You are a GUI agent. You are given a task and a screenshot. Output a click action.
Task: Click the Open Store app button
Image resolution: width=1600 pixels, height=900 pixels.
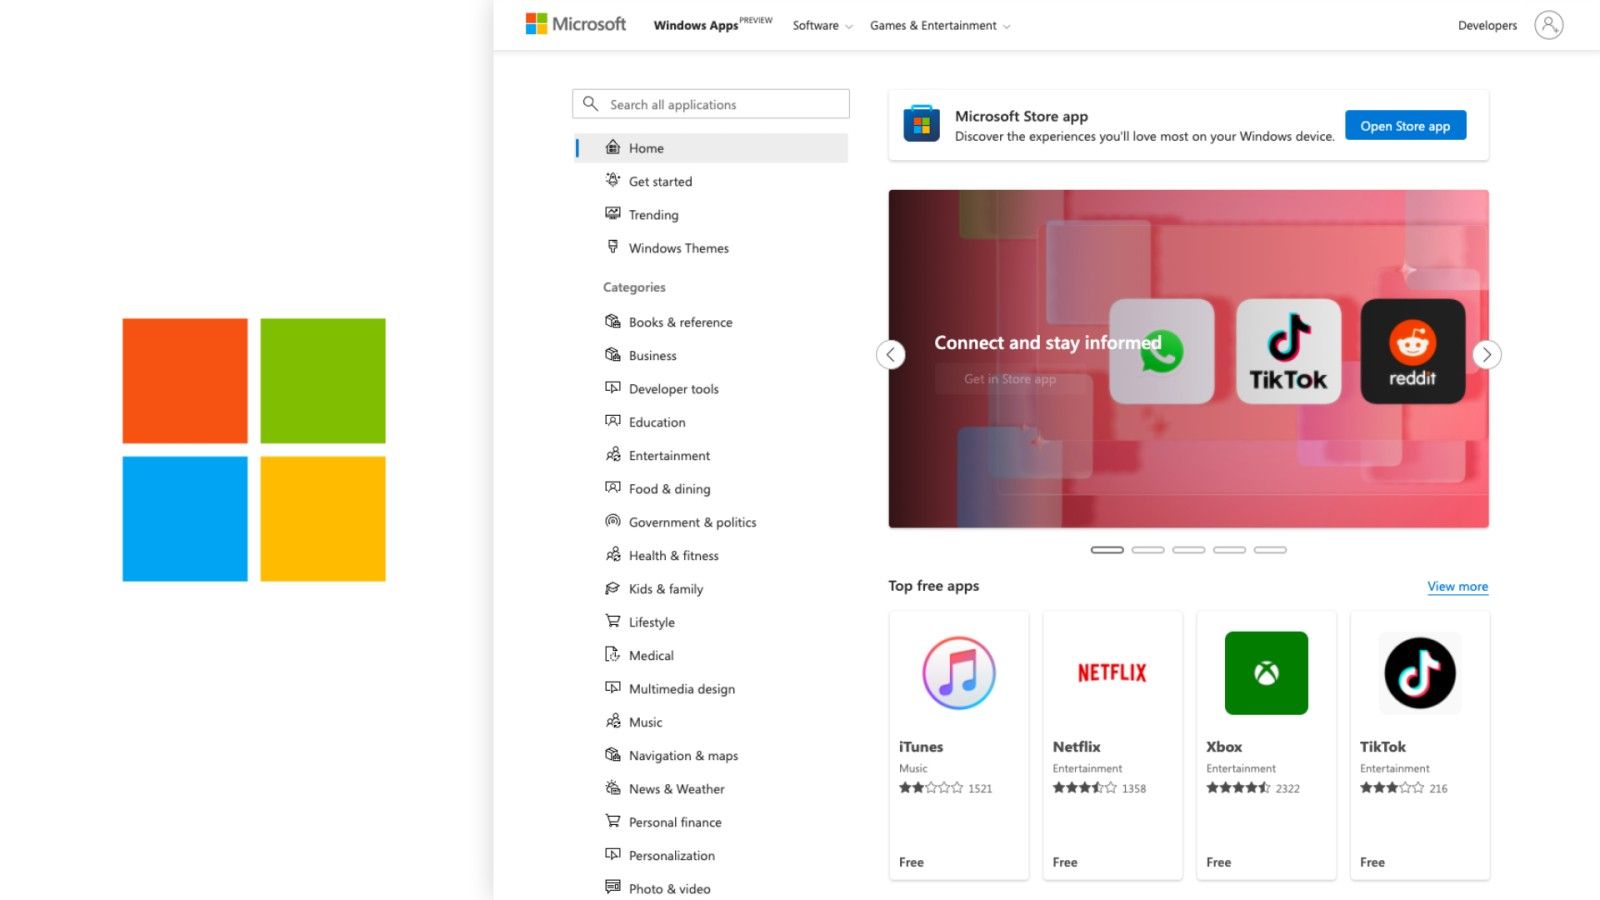(1405, 125)
